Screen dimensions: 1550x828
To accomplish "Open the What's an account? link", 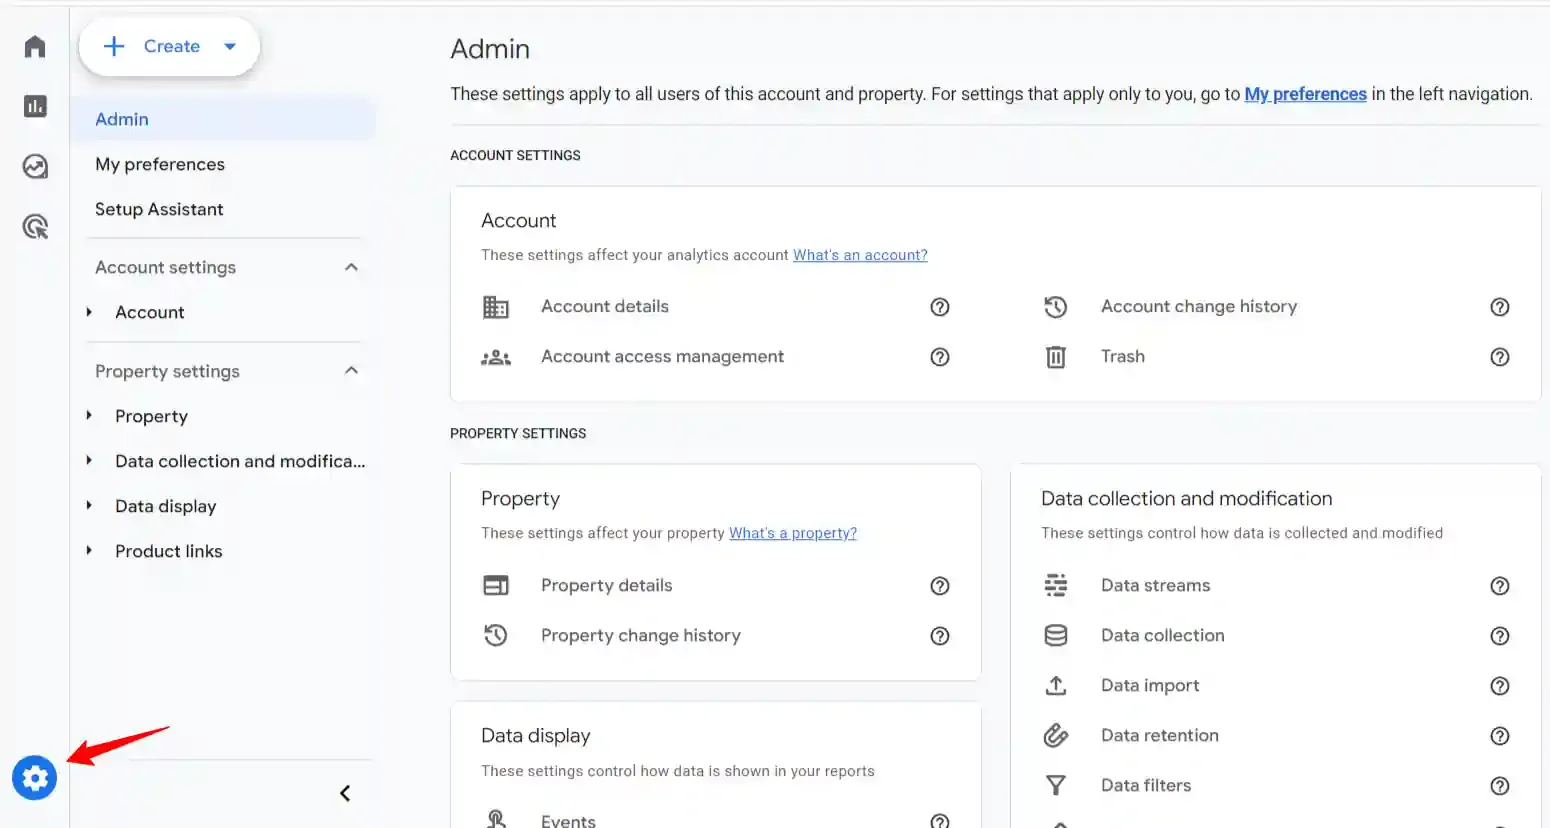I will pyautogui.click(x=860, y=255).
